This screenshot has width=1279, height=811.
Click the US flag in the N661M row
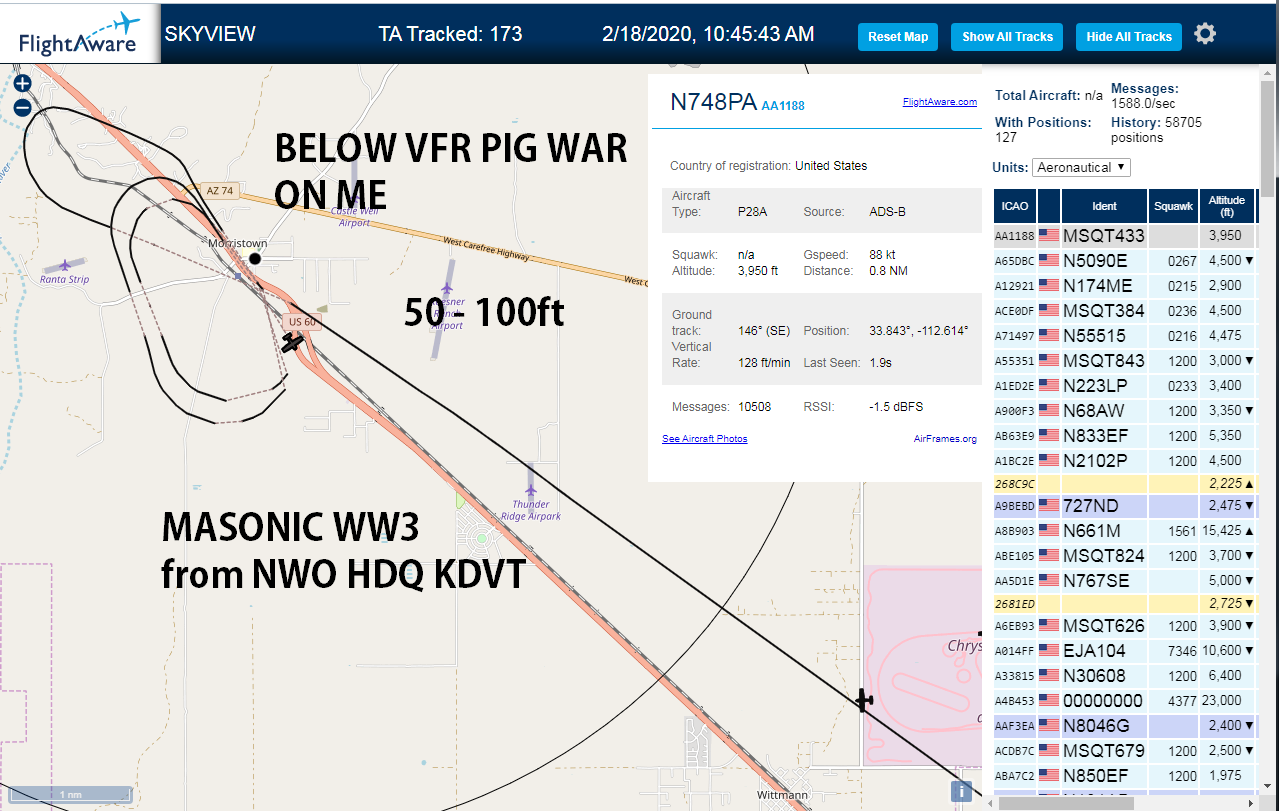coord(1049,531)
